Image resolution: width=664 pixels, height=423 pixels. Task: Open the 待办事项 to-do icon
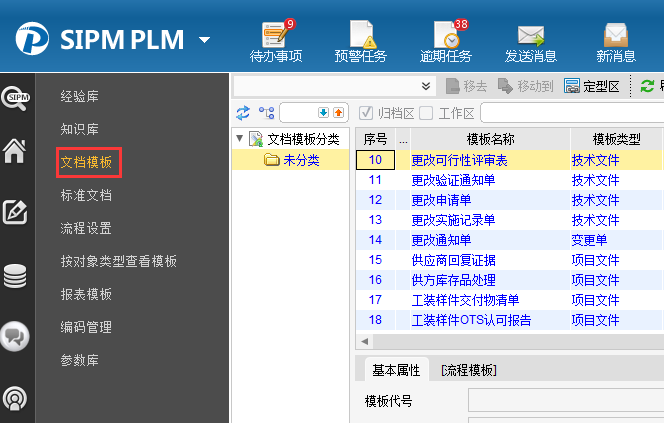(276, 41)
